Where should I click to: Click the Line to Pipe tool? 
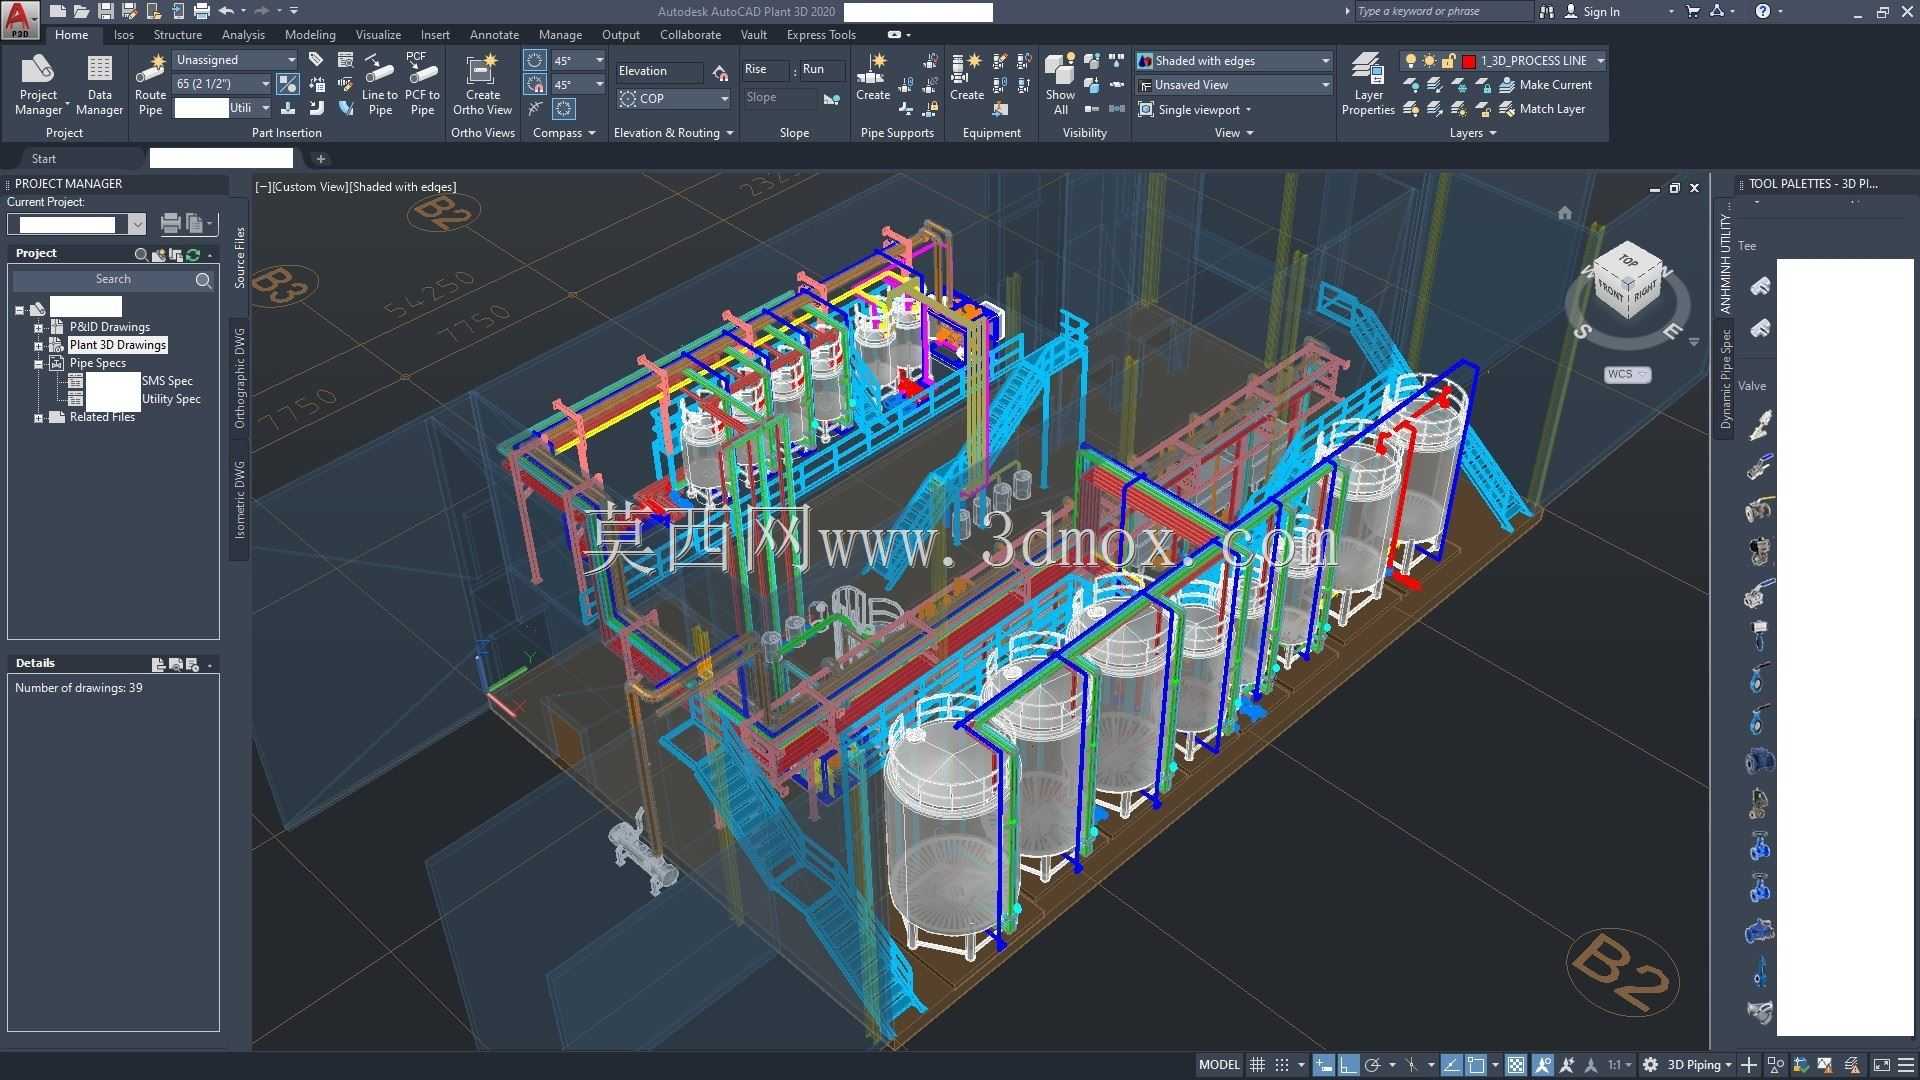pos(379,86)
